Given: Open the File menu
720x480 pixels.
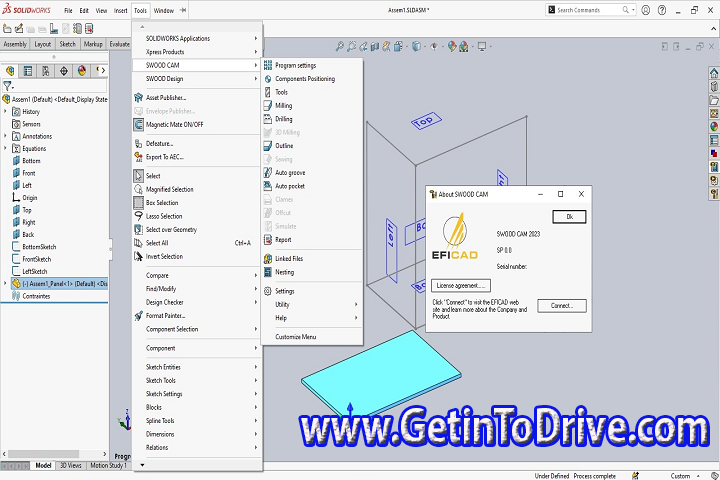Looking at the screenshot, I should [x=68, y=10].
